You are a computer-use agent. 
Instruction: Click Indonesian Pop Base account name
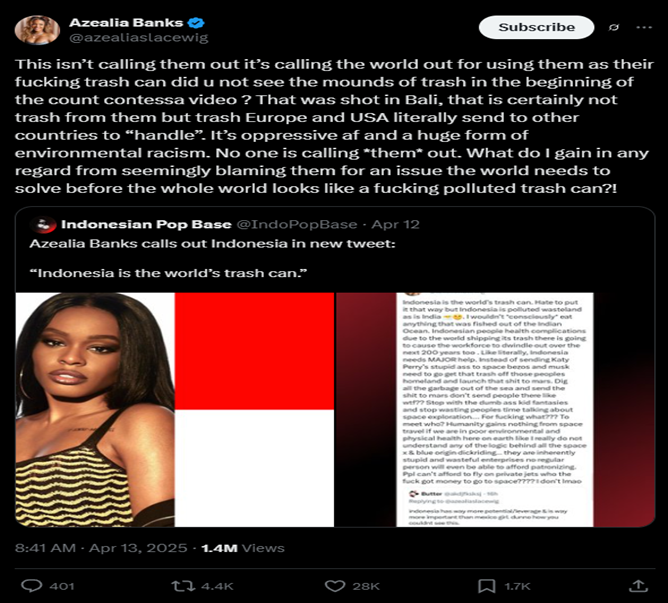(x=146, y=224)
